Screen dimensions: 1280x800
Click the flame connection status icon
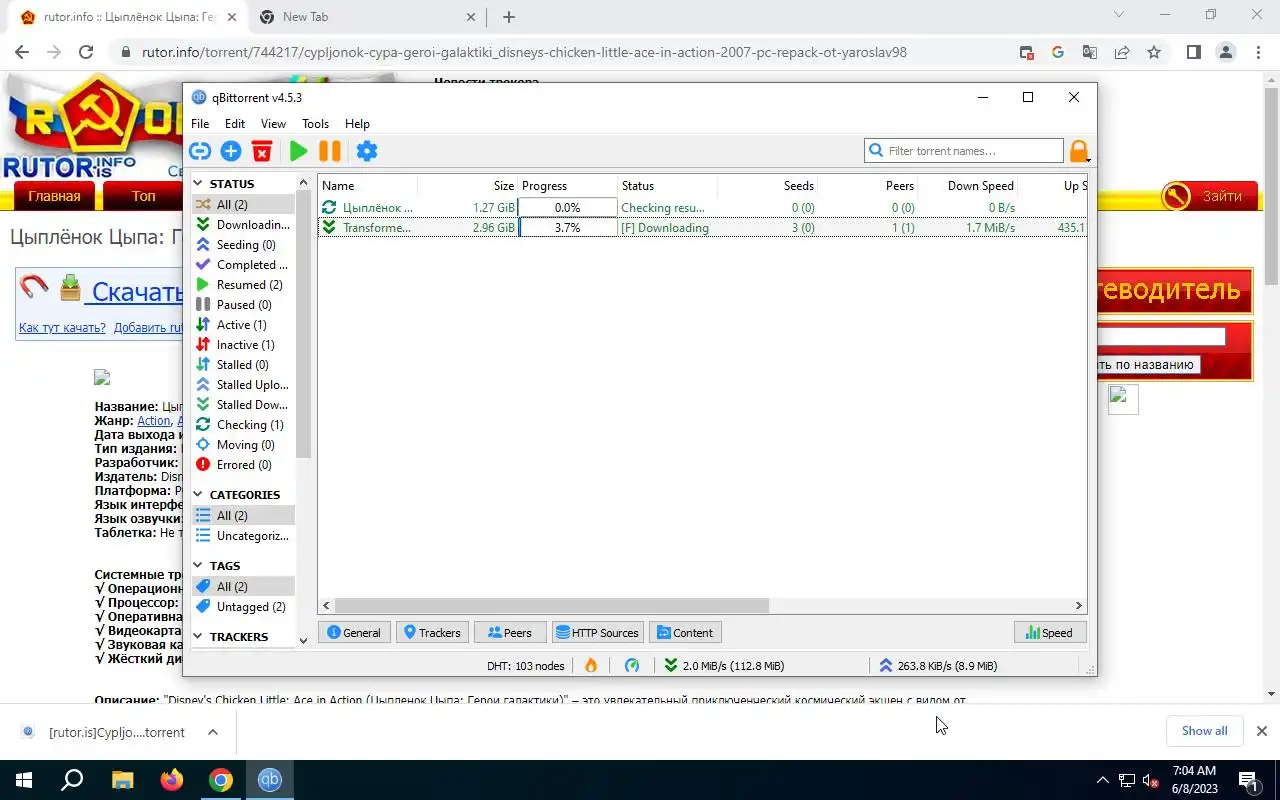point(591,666)
